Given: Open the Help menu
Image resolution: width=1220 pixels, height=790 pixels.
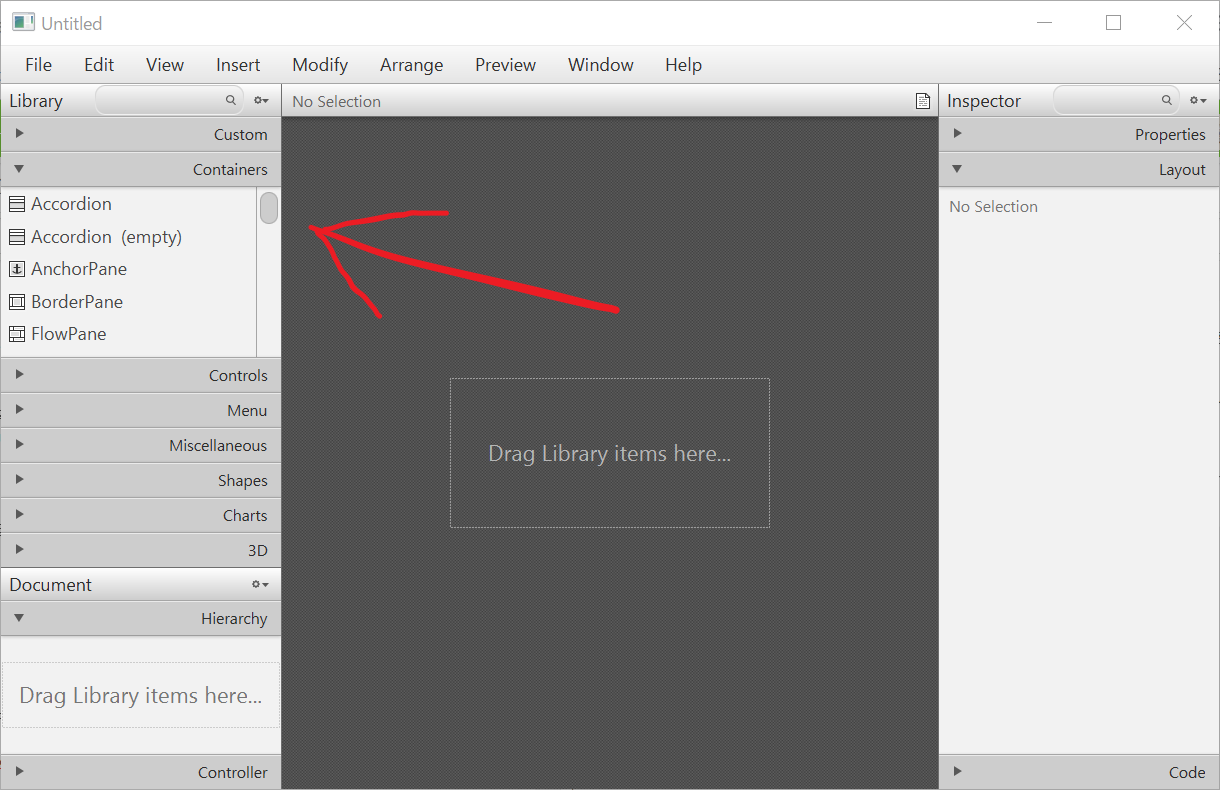Looking at the screenshot, I should [x=683, y=65].
